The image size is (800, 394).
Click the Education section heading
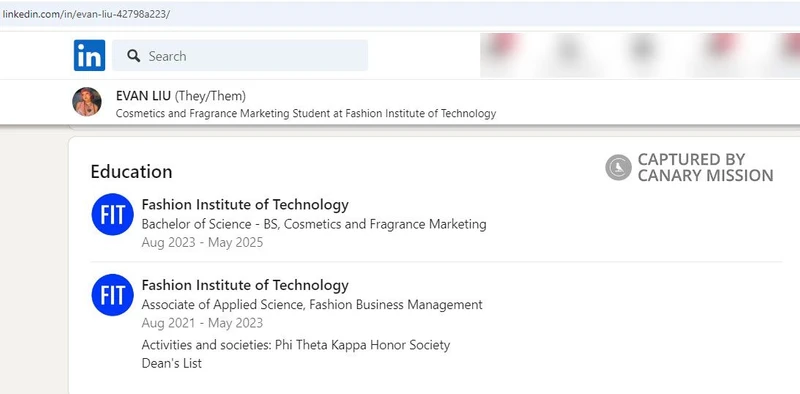click(131, 171)
